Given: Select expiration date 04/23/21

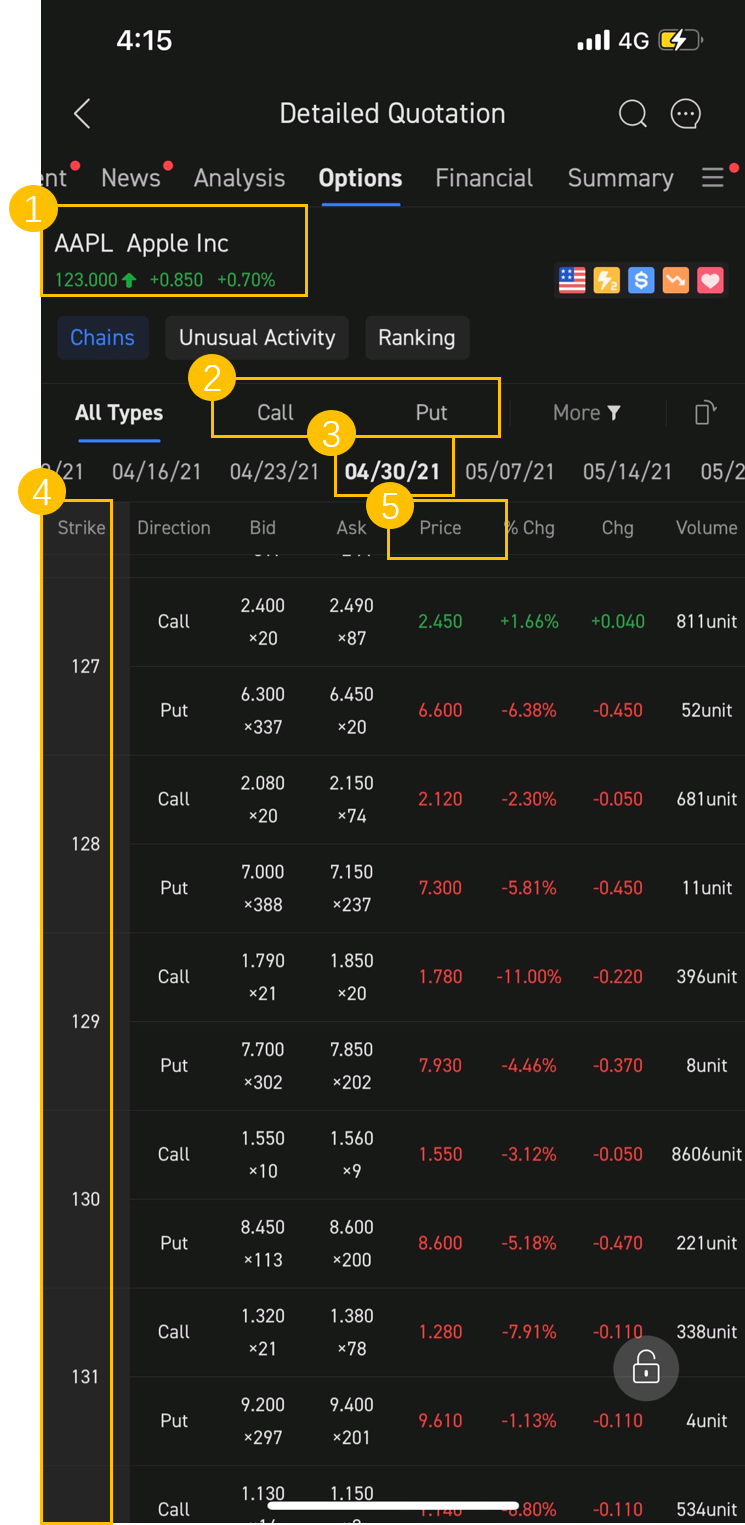Looking at the screenshot, I should click(x=275, y=472).
